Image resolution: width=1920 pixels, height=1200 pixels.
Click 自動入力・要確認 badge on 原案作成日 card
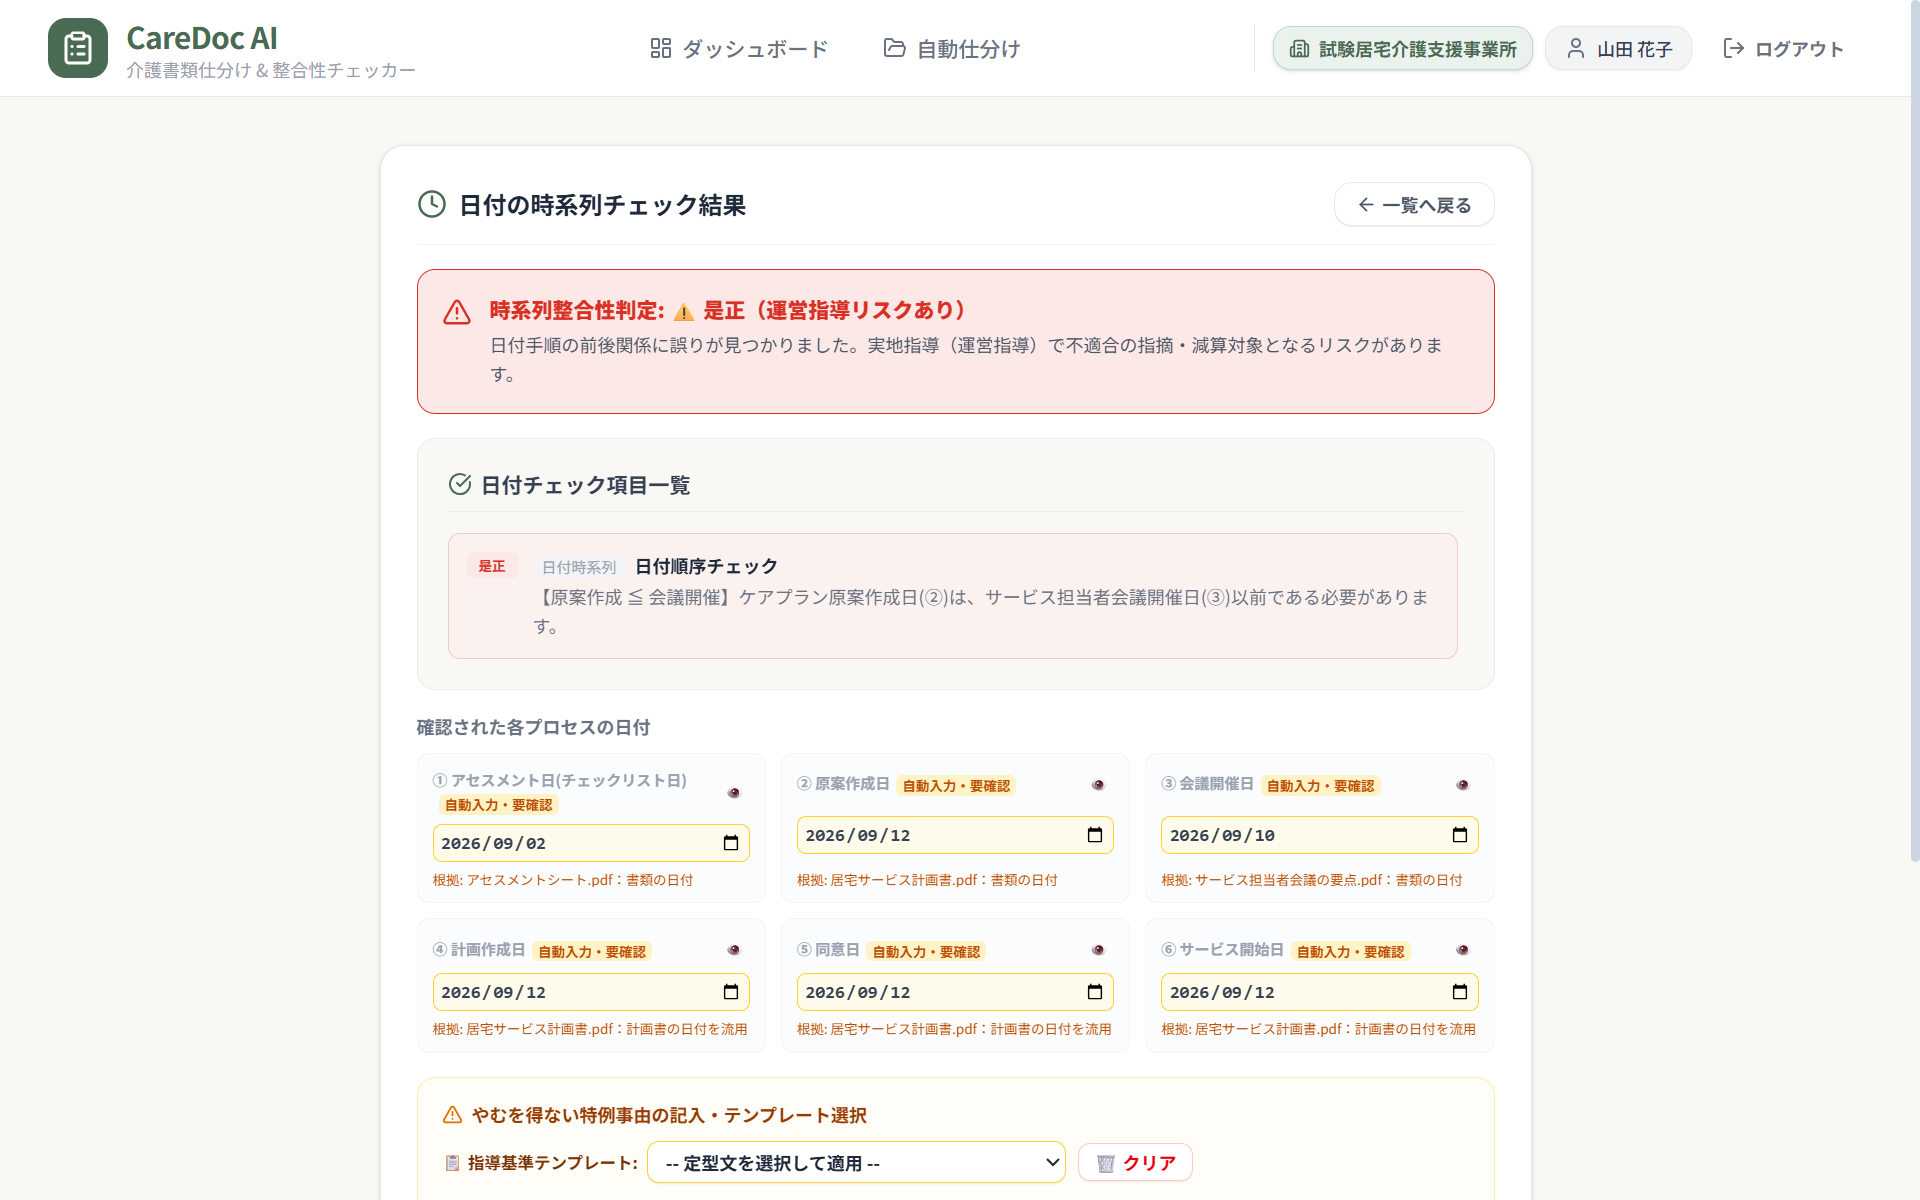[x=956, y=786]
